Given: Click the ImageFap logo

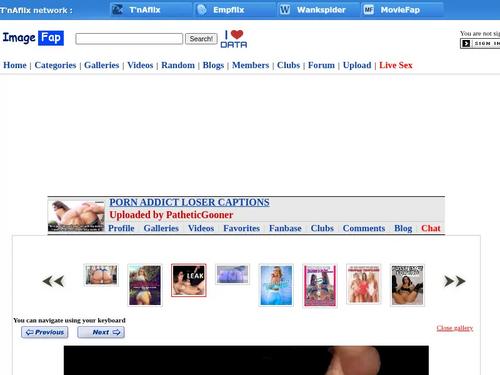Looking at the screenshot, I should tap(33, 38).
